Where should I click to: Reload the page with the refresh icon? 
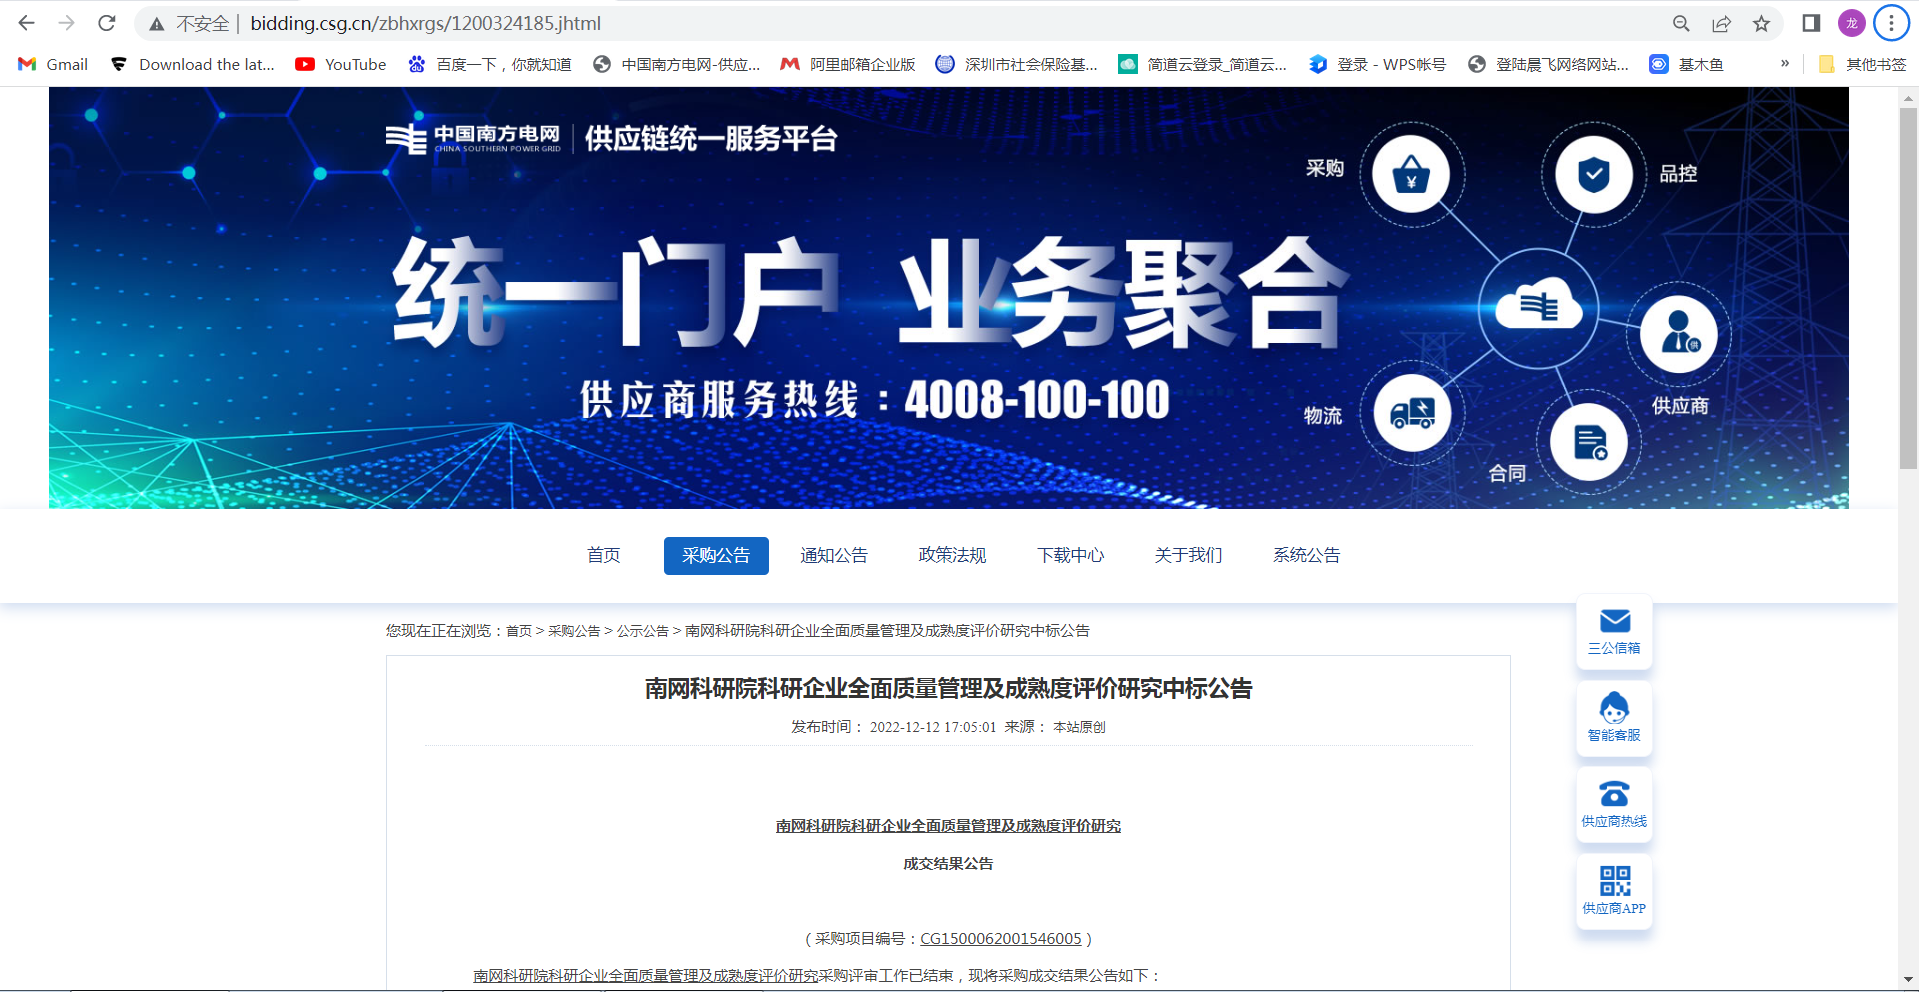click(107, 23)
